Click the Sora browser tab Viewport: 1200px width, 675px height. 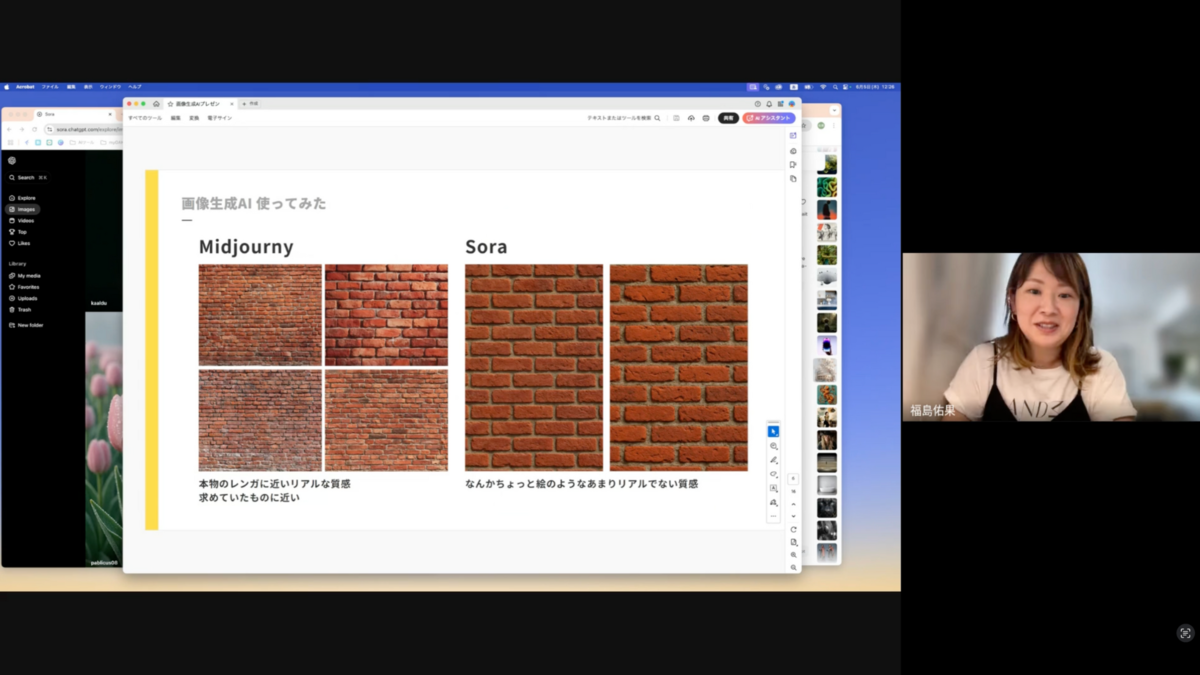click(x=72, y=114)
